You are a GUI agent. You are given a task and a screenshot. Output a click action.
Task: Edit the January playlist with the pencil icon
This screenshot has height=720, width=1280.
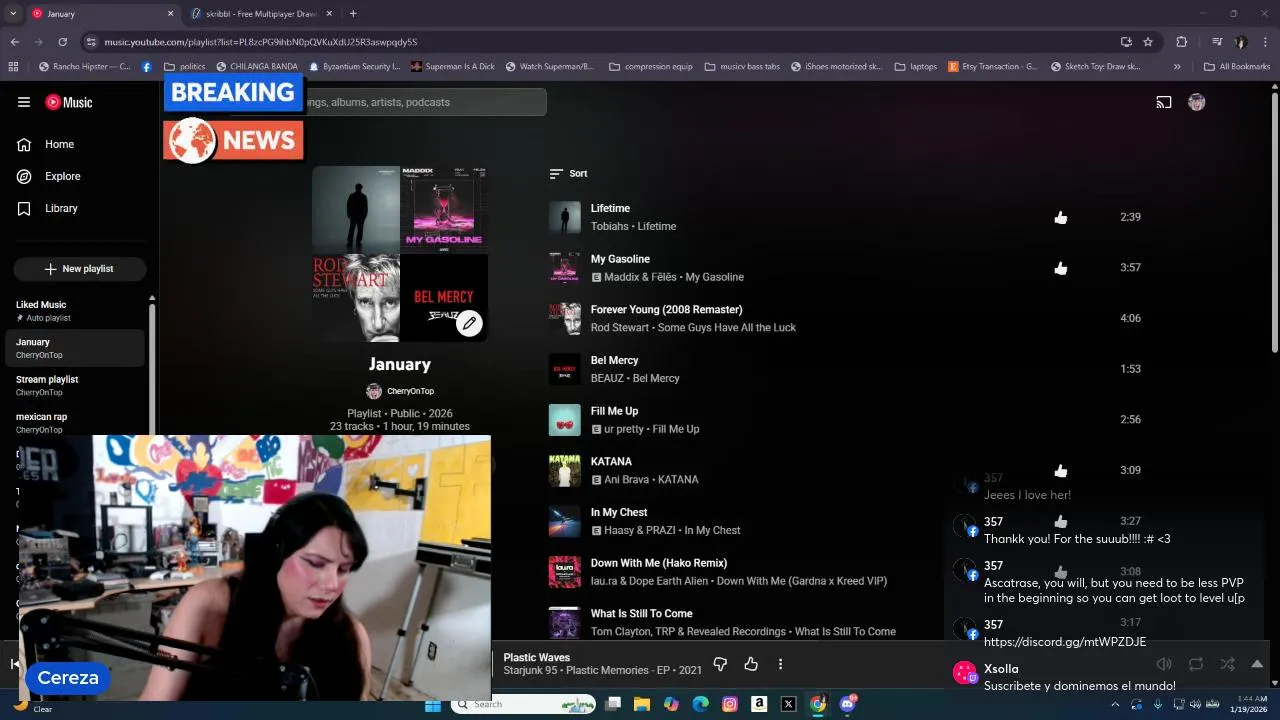coord(469,323)
